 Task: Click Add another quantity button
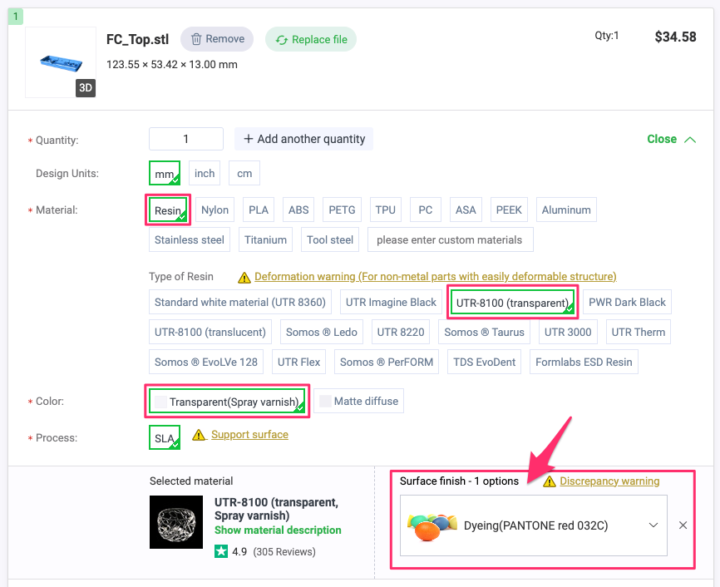coord(303,139)
